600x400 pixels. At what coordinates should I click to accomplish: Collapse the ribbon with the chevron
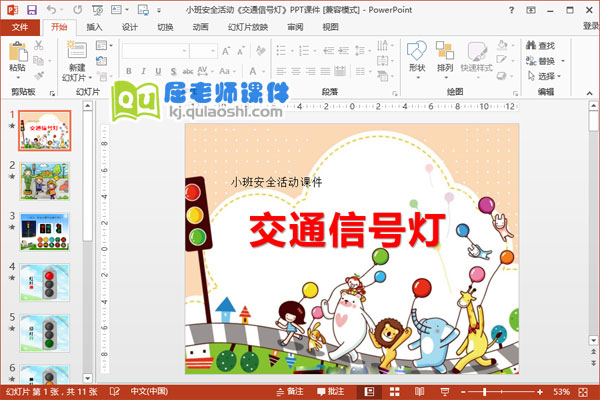tap(589, 93)
